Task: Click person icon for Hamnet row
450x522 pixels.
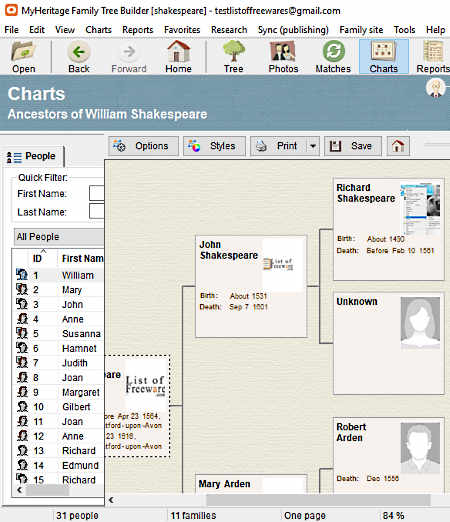Action: point(22,348)
